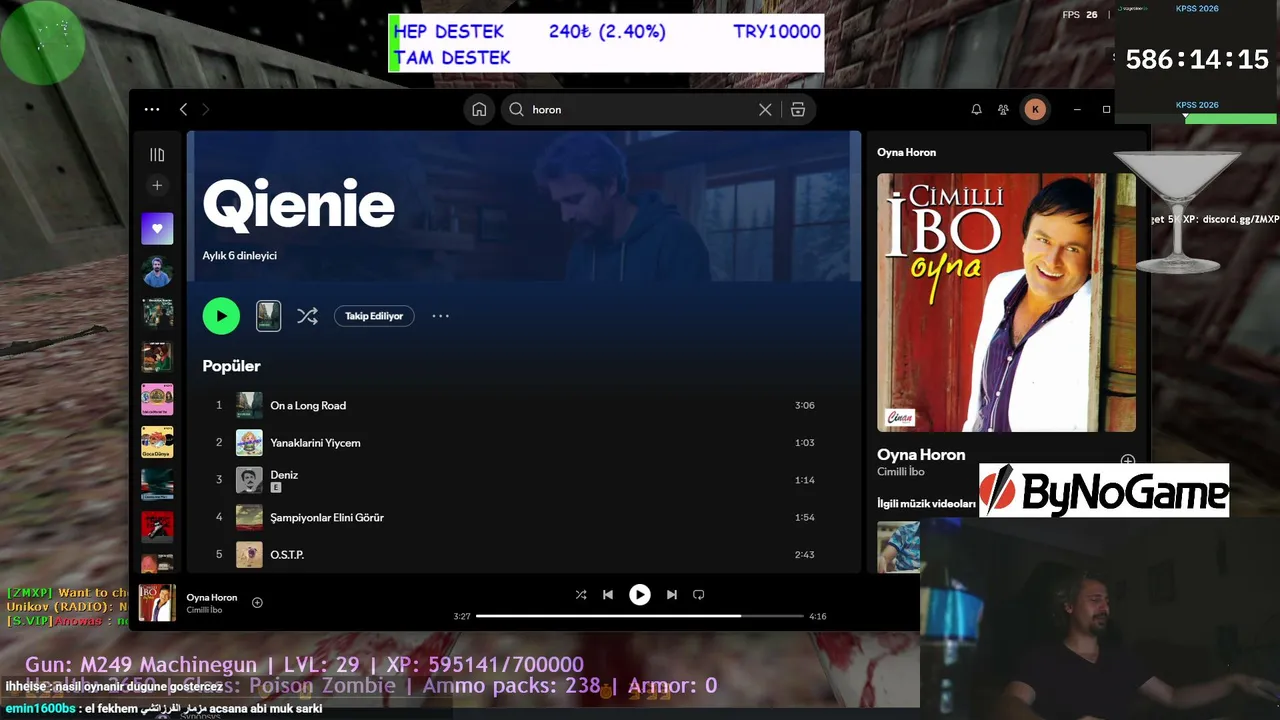
Task: Open the Goca Dünya playlist in the sidebar
Action: (x=157, y=442)
